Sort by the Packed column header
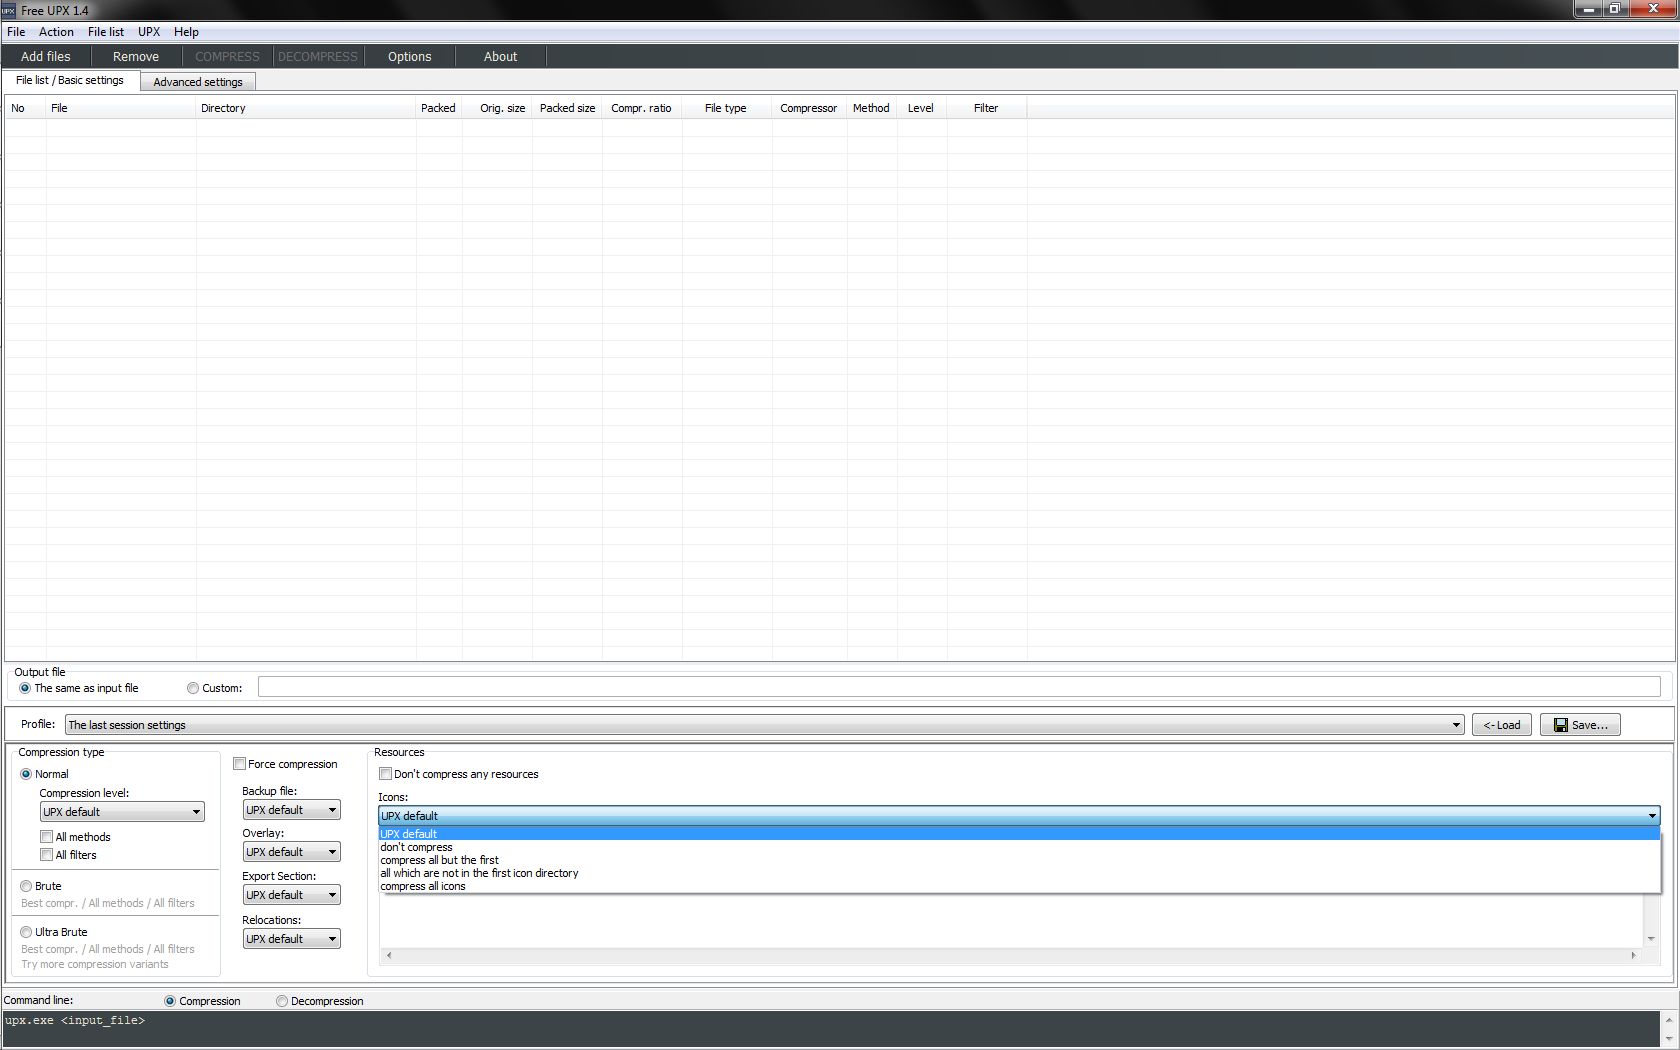This screenshot has width=1680, height=1050. tap(439, 108)
